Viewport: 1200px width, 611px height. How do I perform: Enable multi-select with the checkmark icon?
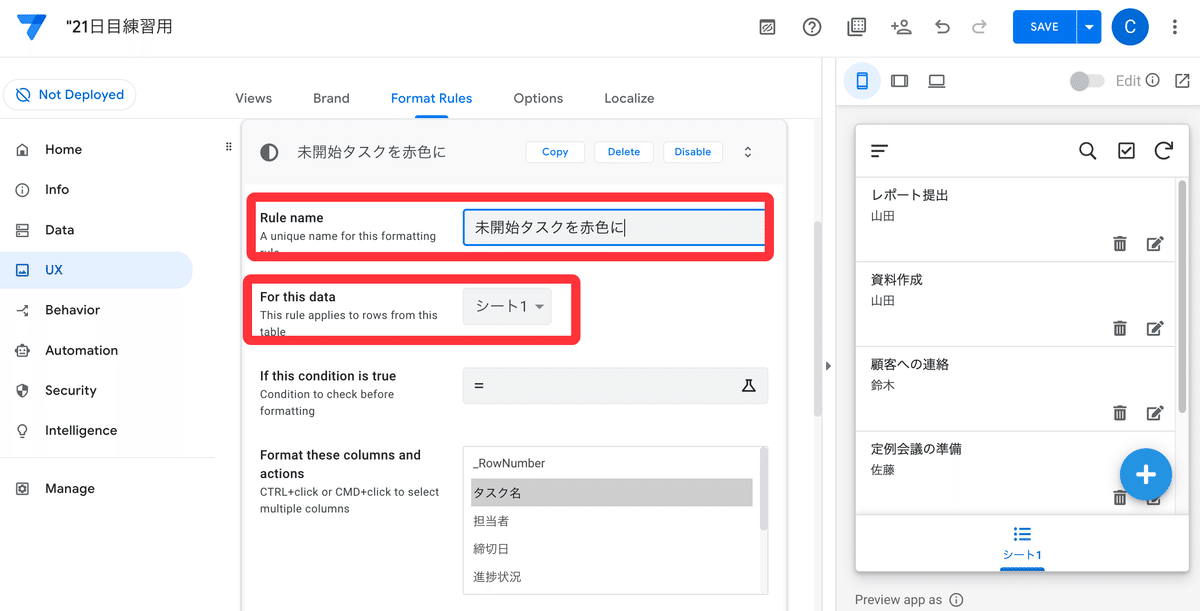click(x=1126, y=151)
